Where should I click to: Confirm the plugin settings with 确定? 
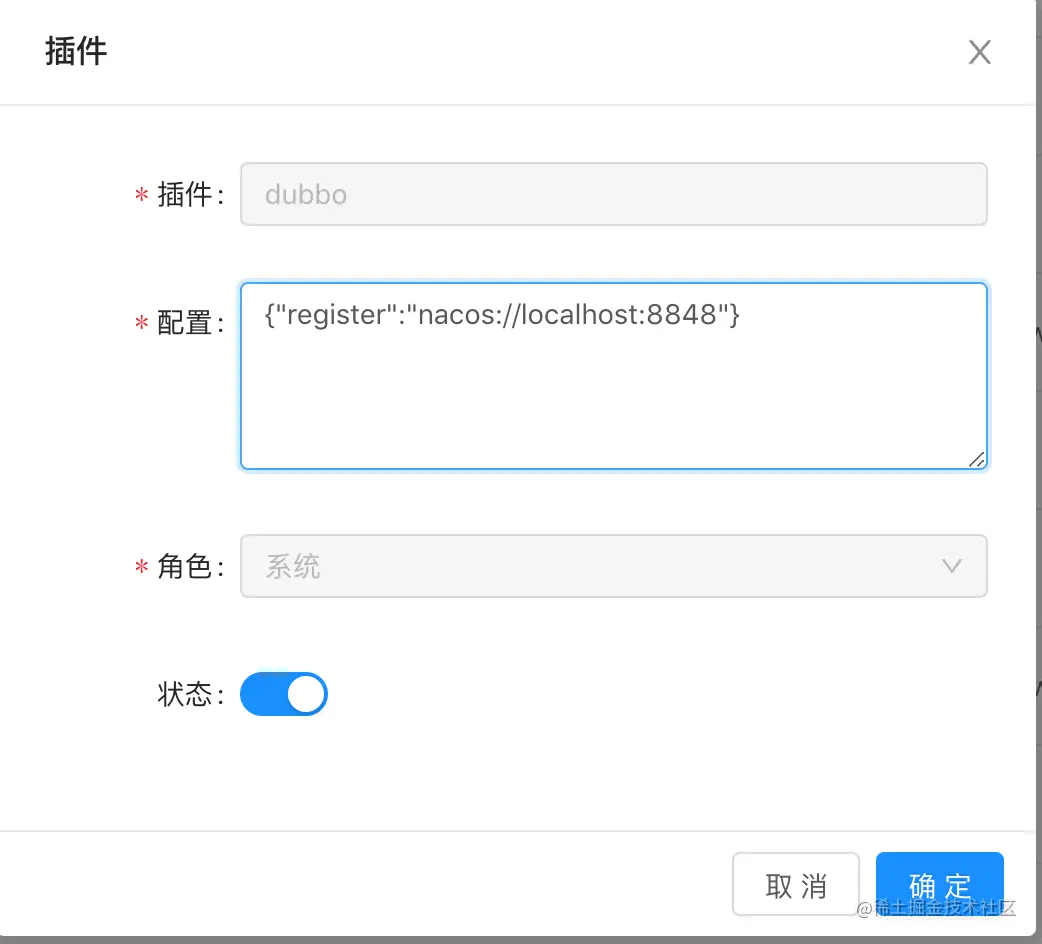(939, 885)
